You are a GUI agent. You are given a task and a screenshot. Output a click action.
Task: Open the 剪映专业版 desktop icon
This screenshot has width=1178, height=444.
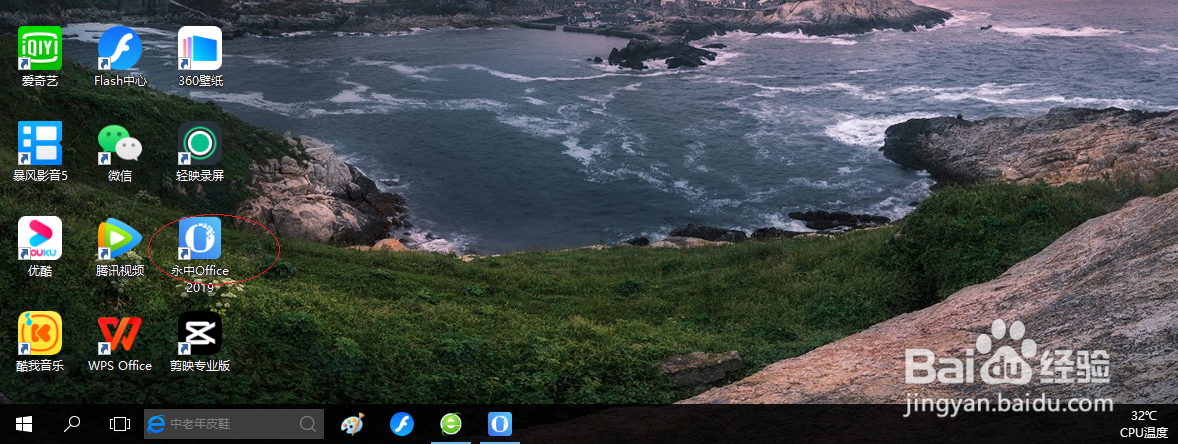tap(200, 343)
